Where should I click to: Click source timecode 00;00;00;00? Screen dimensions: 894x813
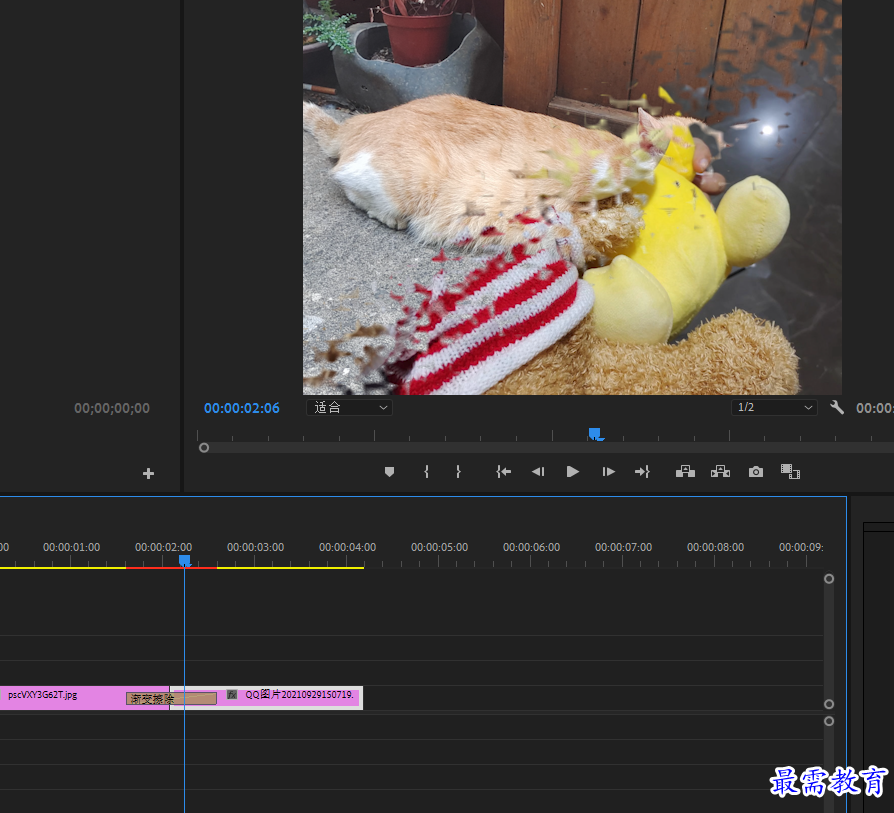tap(112, 408)
